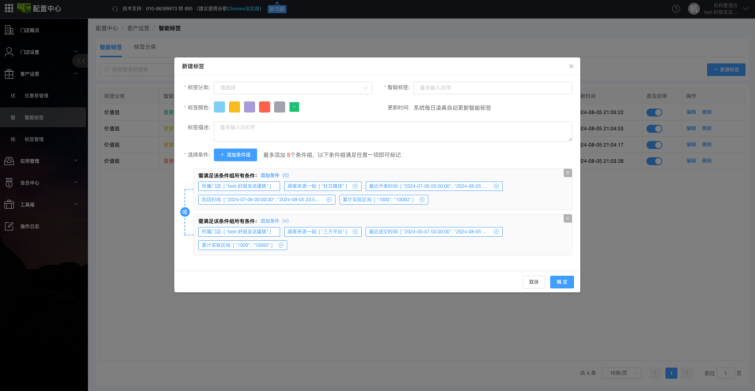Open the help question-mark icon
Image resolution: width=756 pixels, height=392 pixels.
pyautogui.click(x=676, y=9)
